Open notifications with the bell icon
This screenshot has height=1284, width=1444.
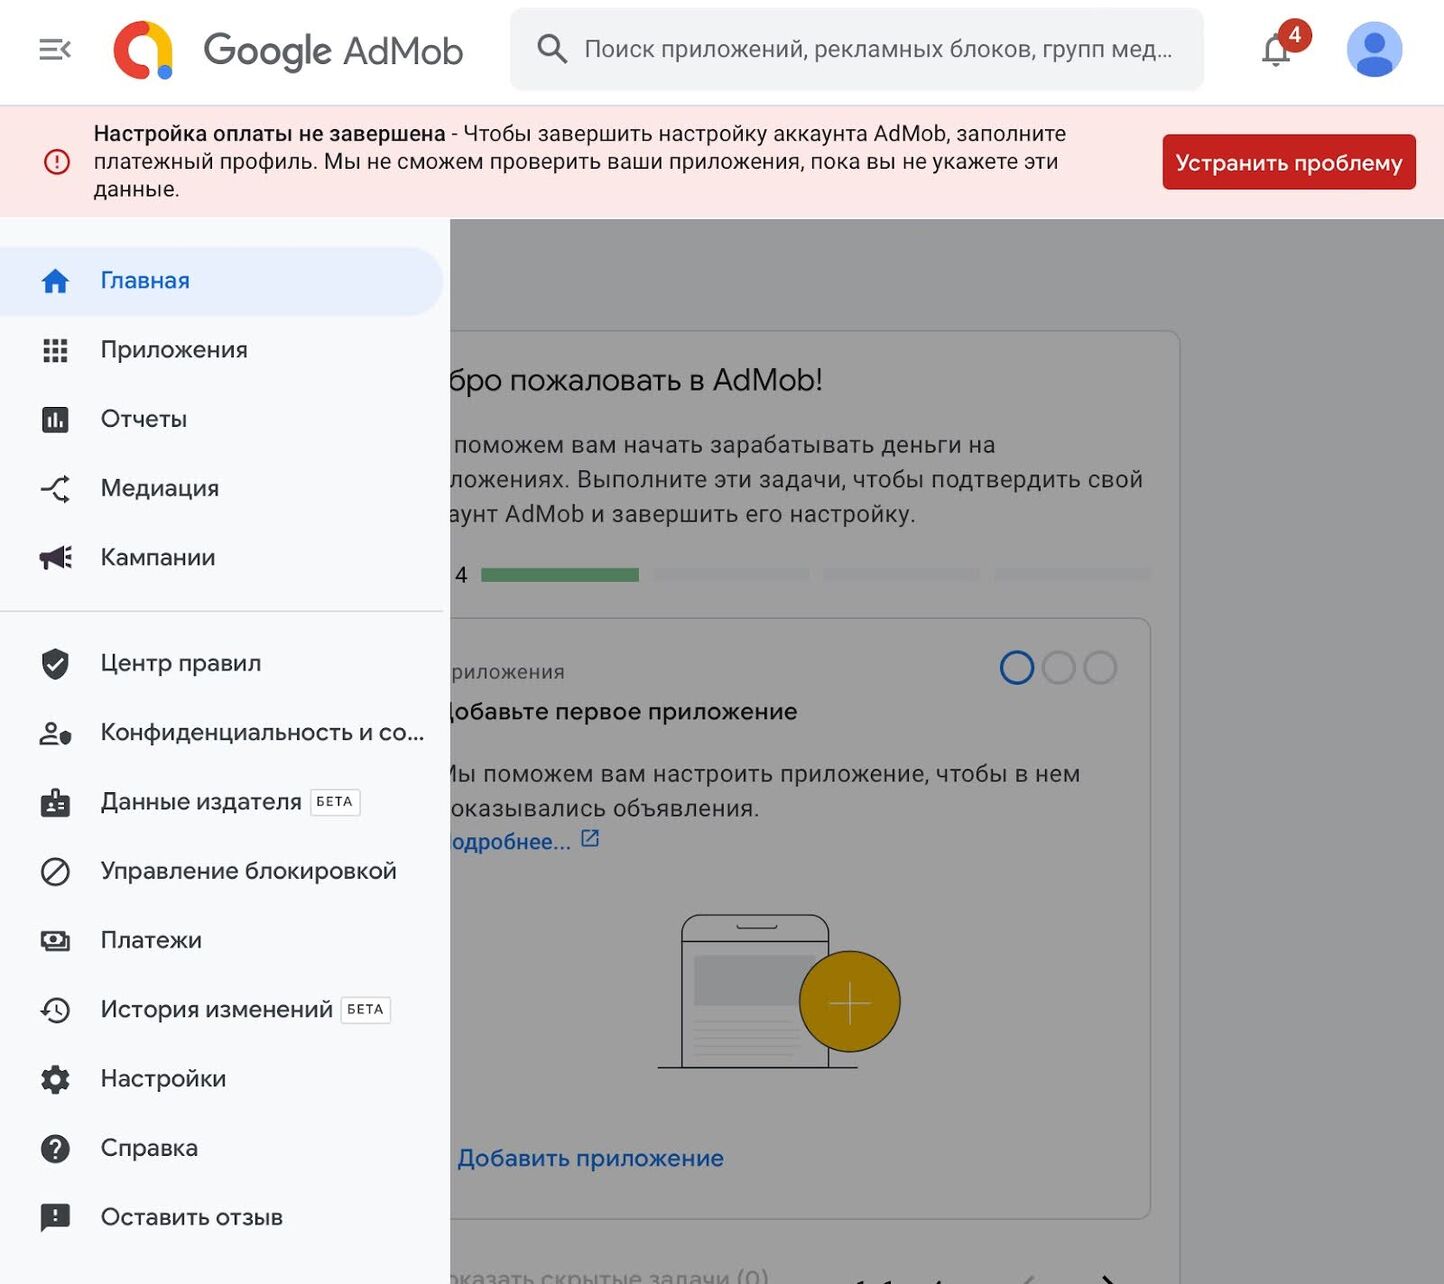pos(1275,51)
